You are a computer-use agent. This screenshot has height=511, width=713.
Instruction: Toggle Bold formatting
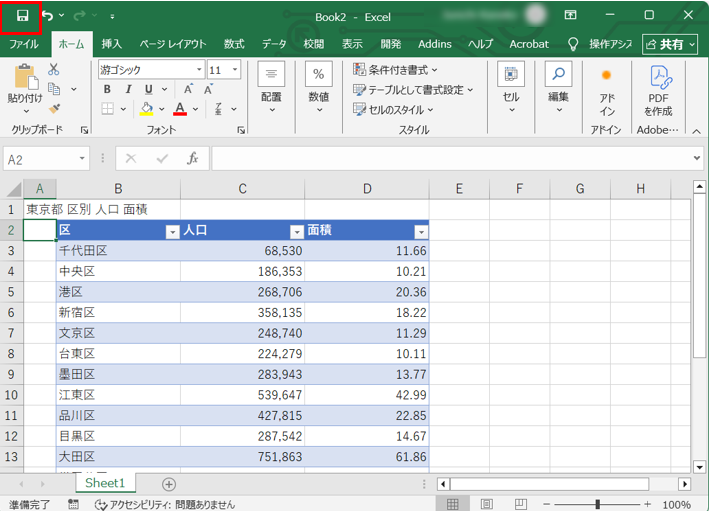point(107,89)
